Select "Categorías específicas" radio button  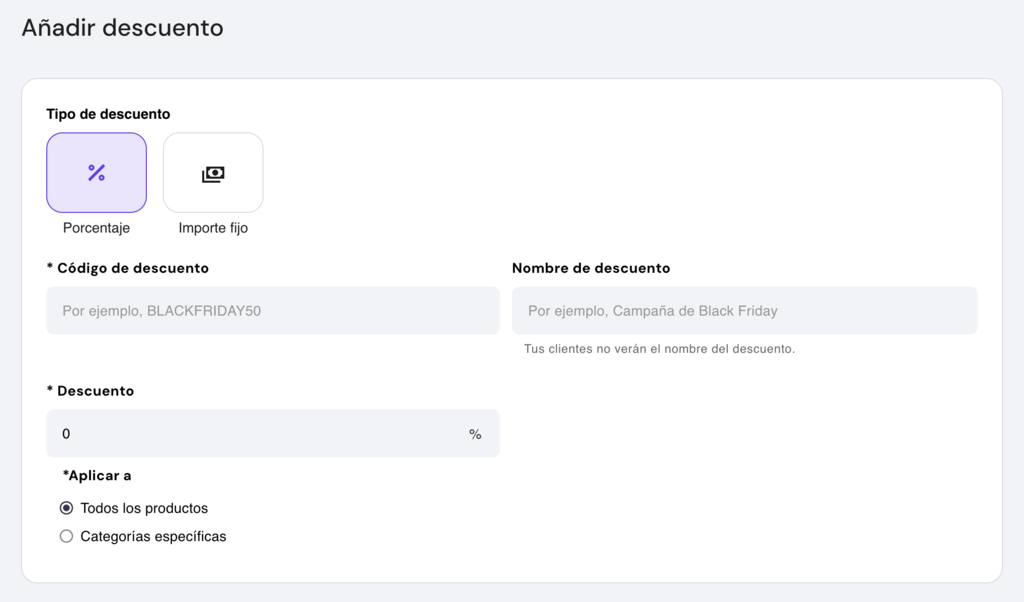point(66,536)
